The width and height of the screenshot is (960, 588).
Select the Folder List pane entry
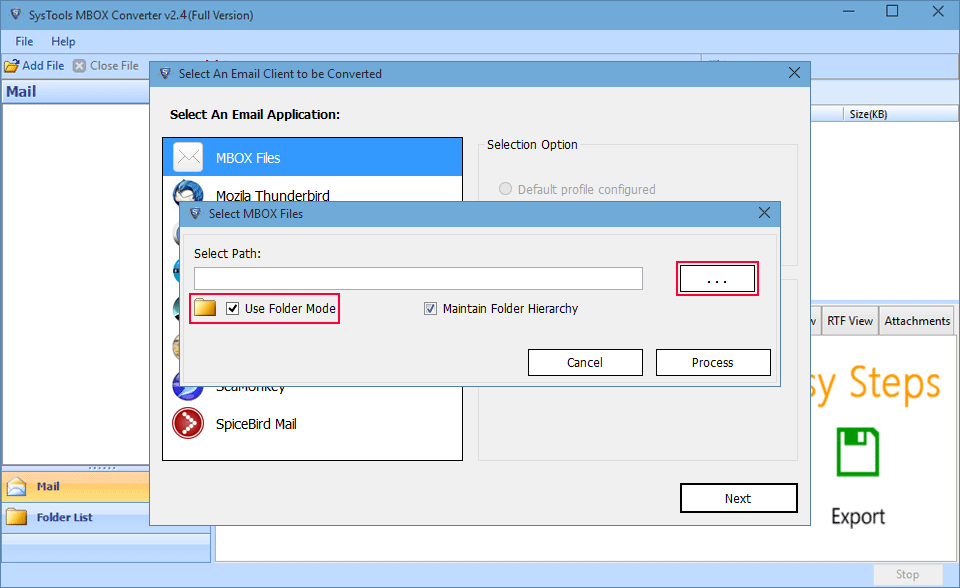(x=76, y=517)
